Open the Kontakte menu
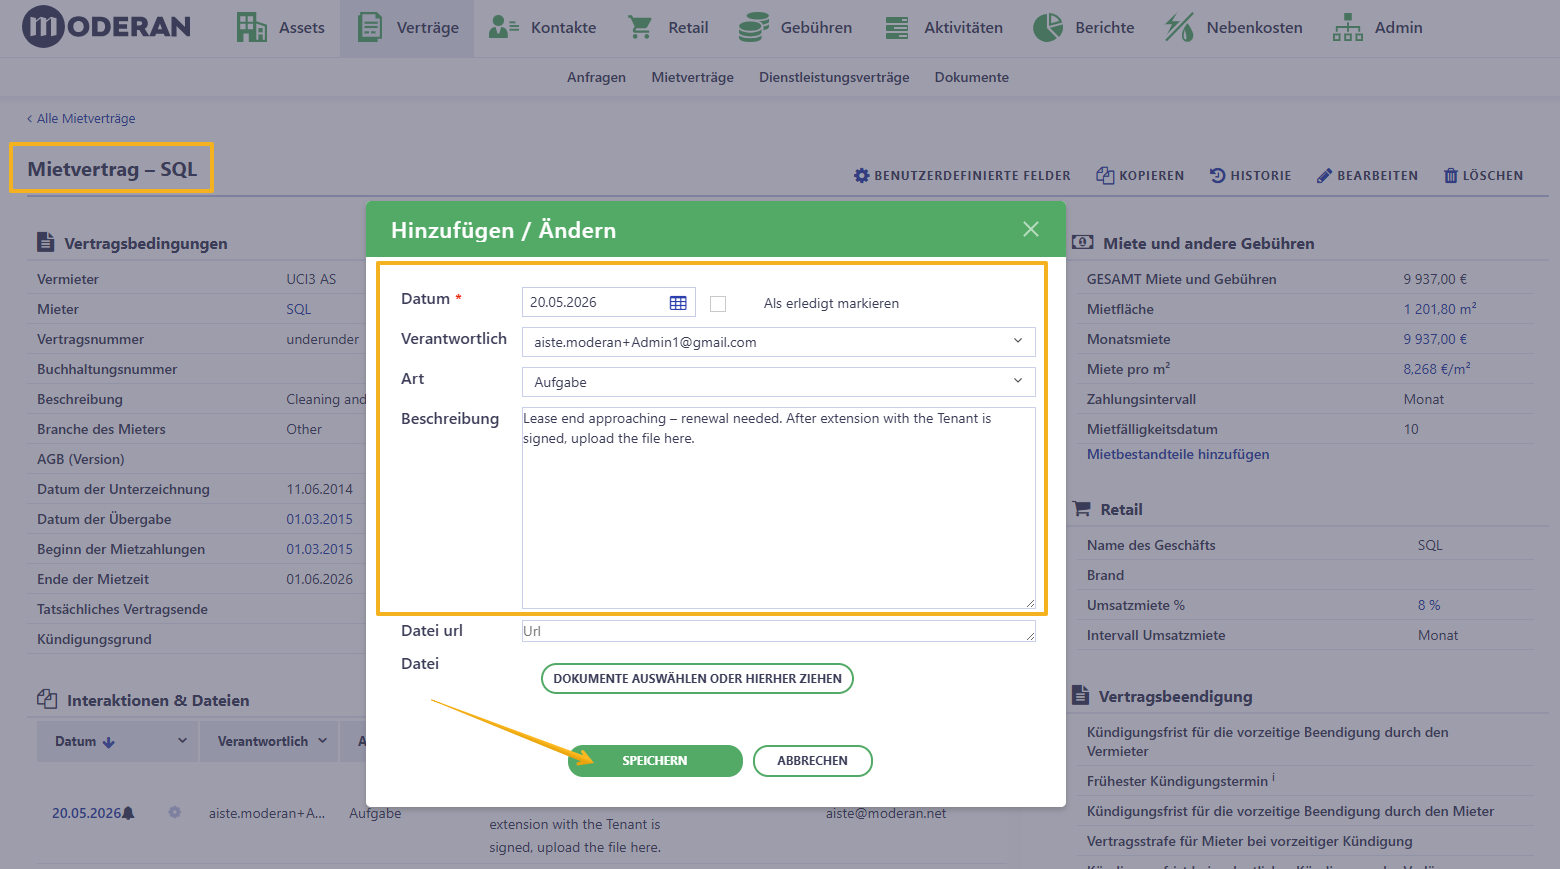Image resolution: width=1560 pixels, height=869 pixels. 542,28
